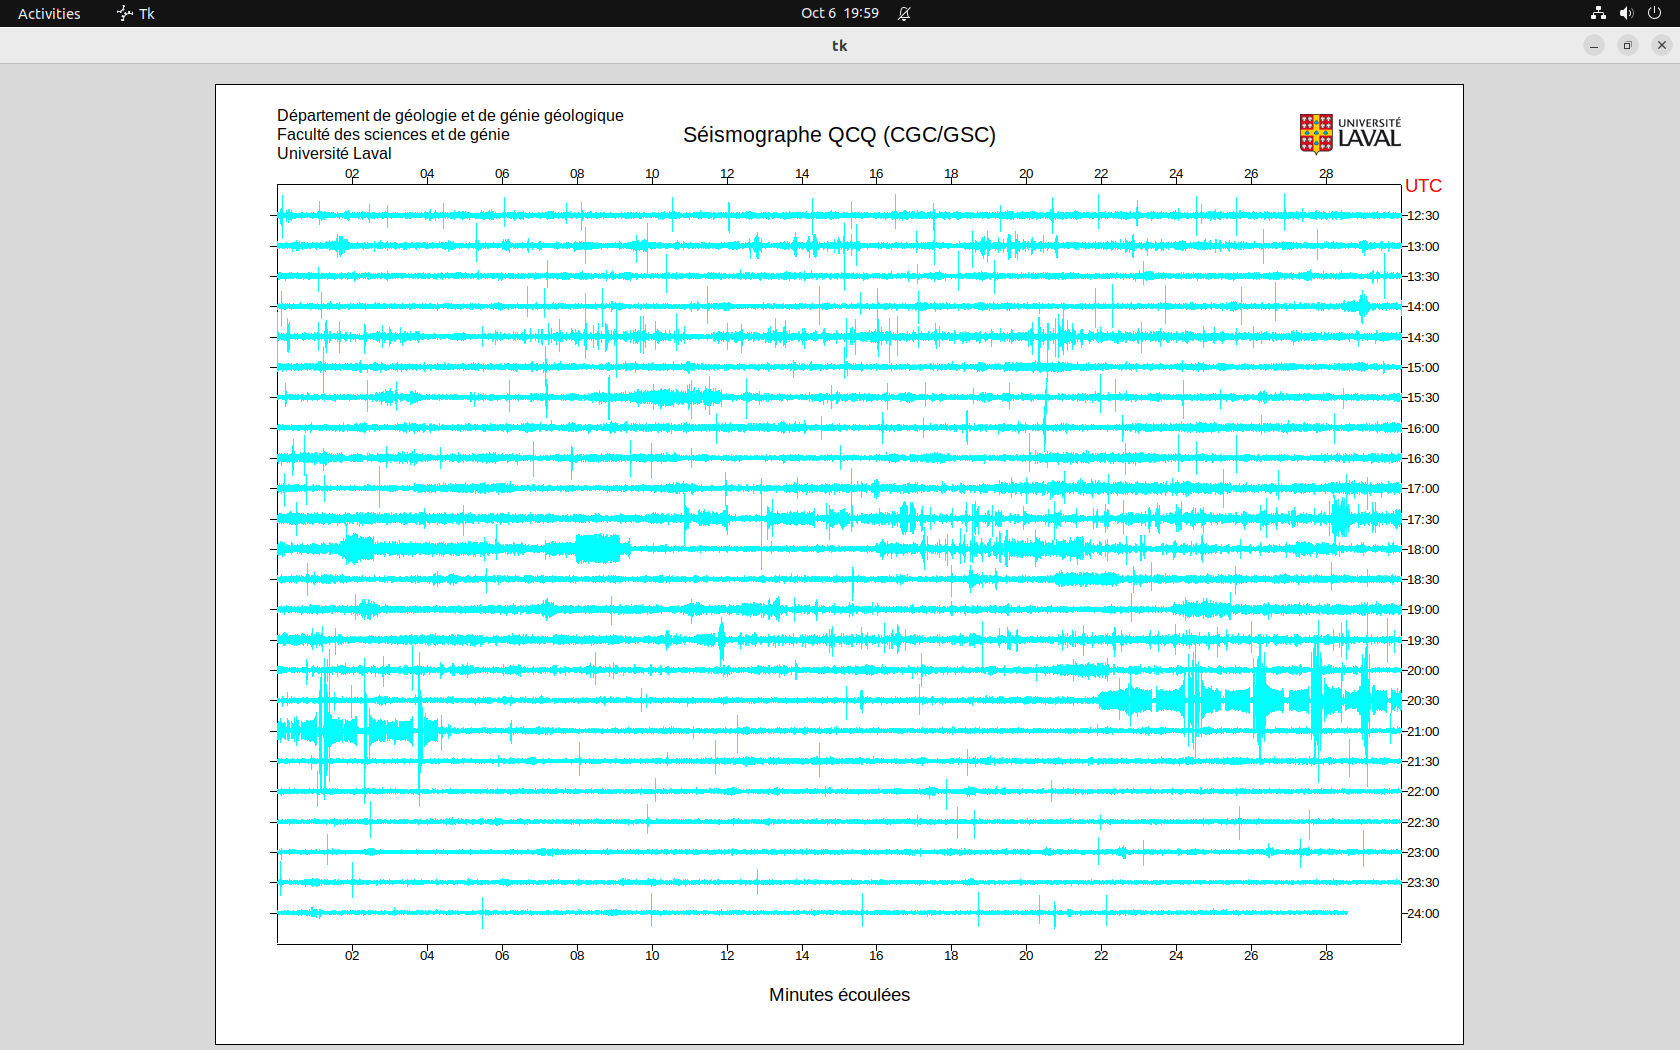Maximize the tk window
The image size is (1680, 1050).
pos(1628,45)
